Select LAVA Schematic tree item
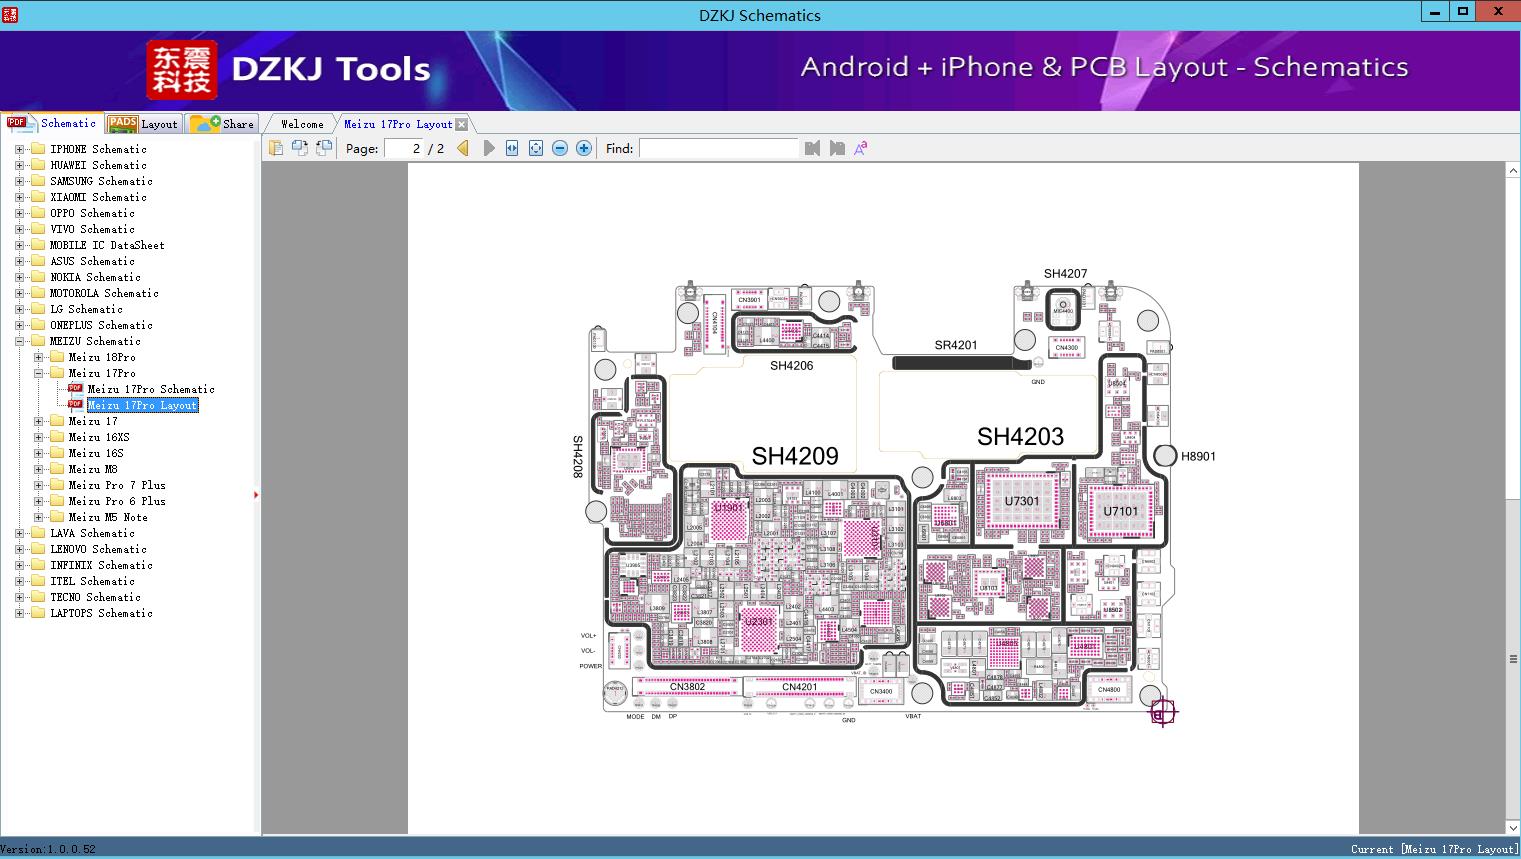The height and width of the screenshot is (859, 1521). coord(92,533)
